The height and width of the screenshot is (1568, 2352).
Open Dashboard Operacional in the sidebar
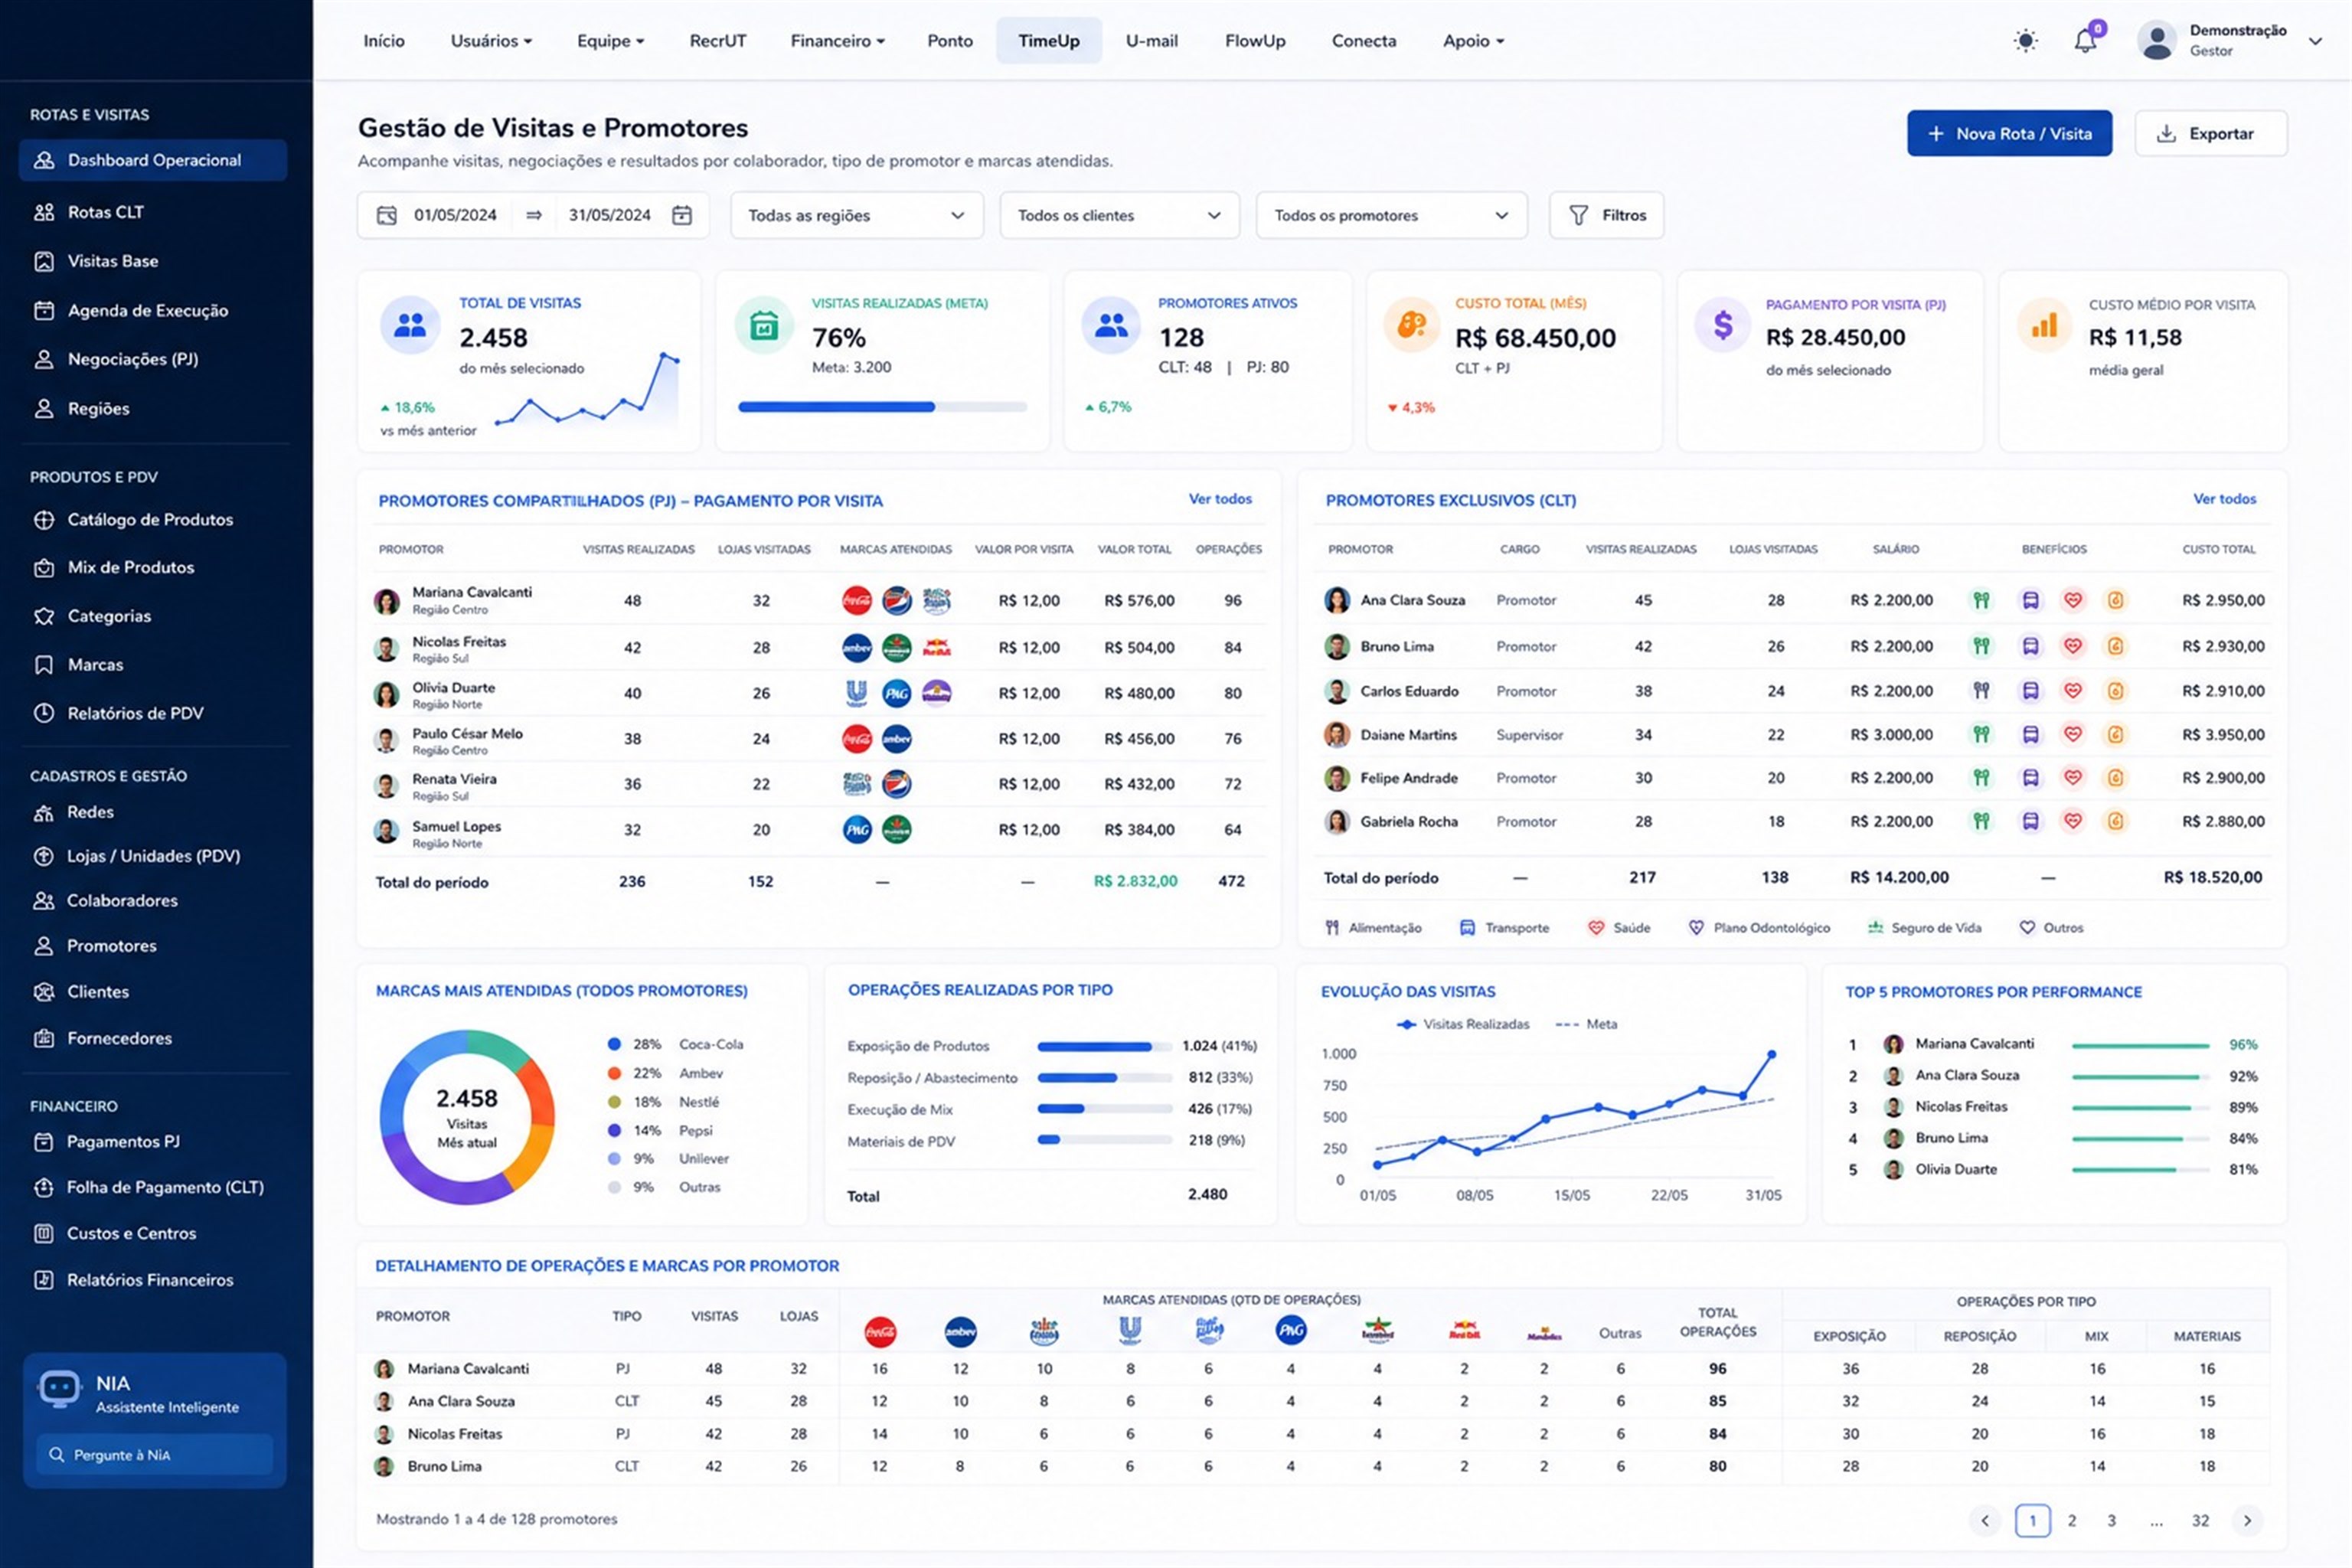click(153, 160)
